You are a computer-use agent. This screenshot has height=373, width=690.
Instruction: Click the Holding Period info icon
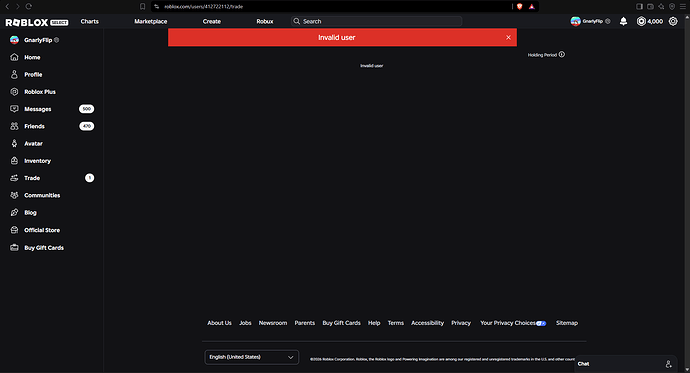pos(562,55)
